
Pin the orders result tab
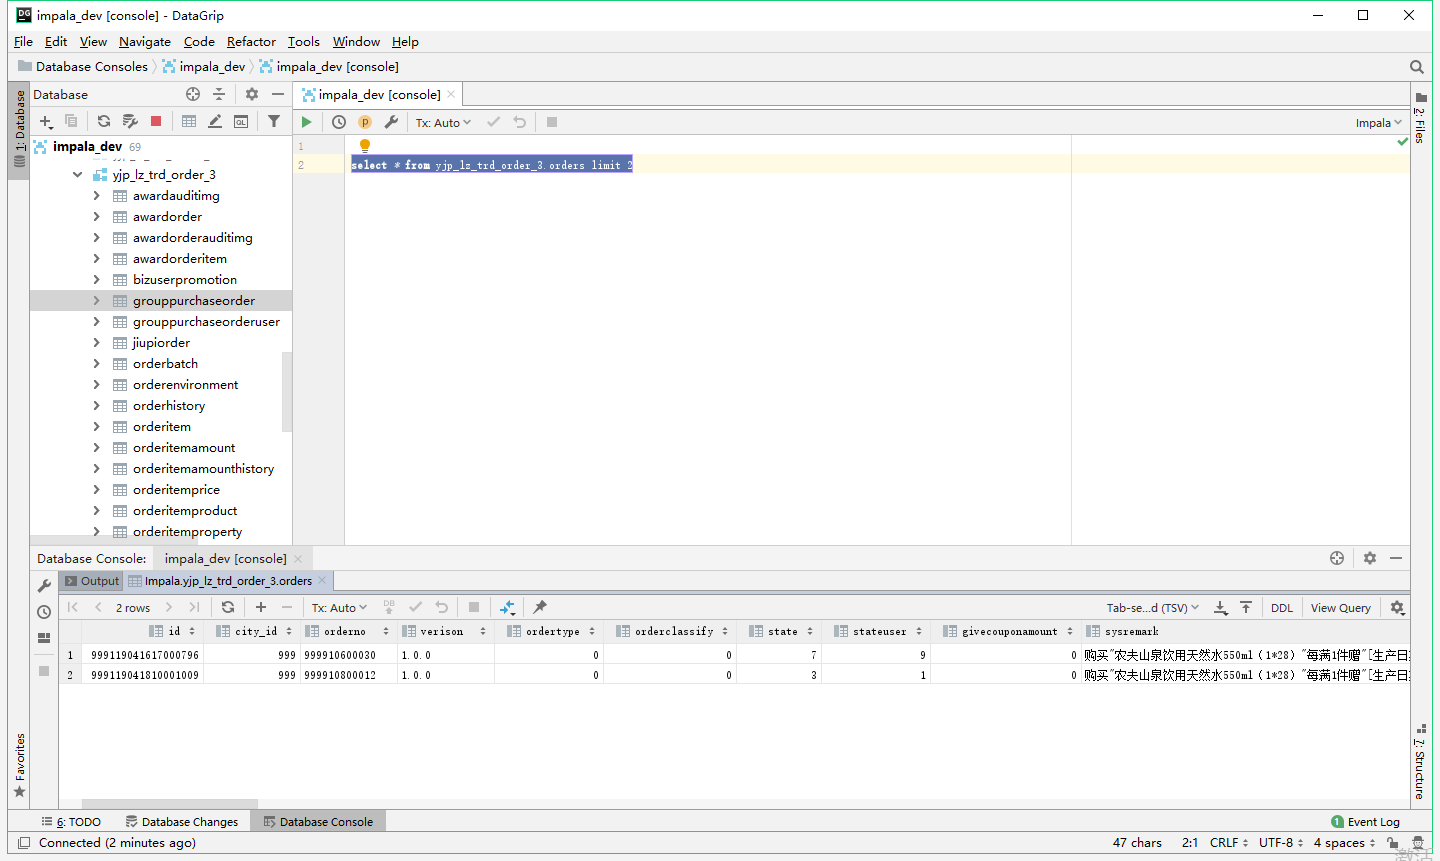538,607
